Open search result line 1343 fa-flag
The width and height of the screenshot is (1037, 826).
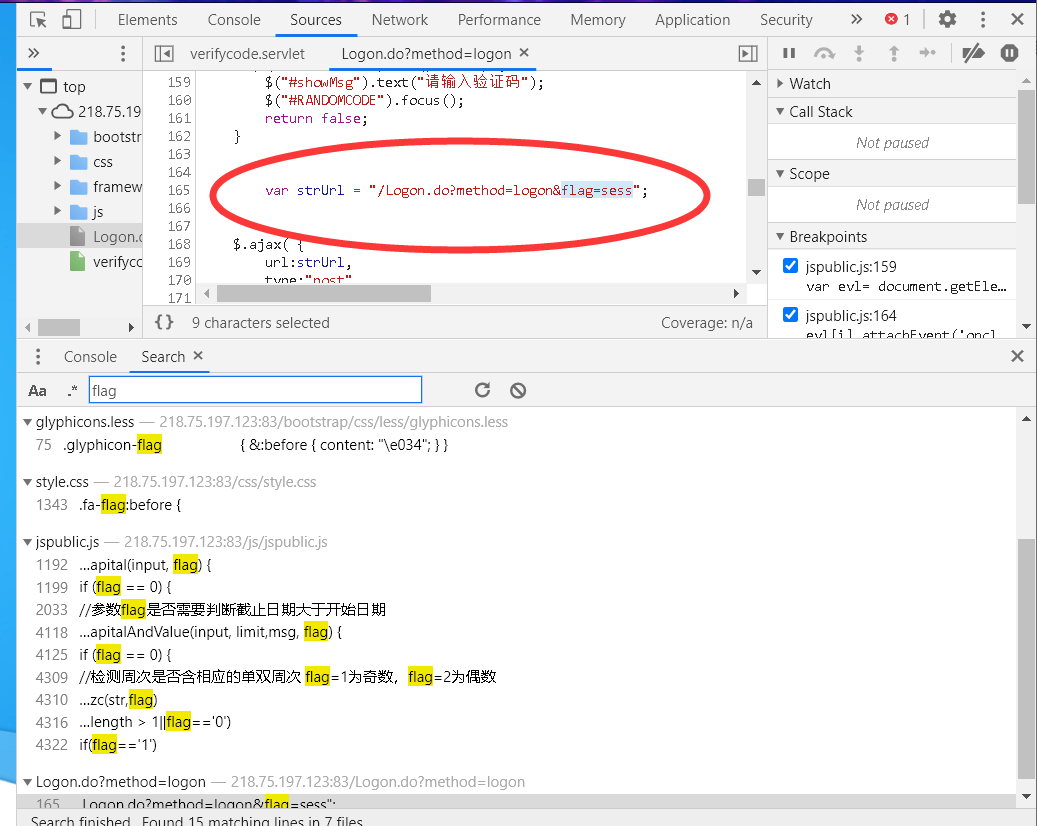click(x=108, y=505)
